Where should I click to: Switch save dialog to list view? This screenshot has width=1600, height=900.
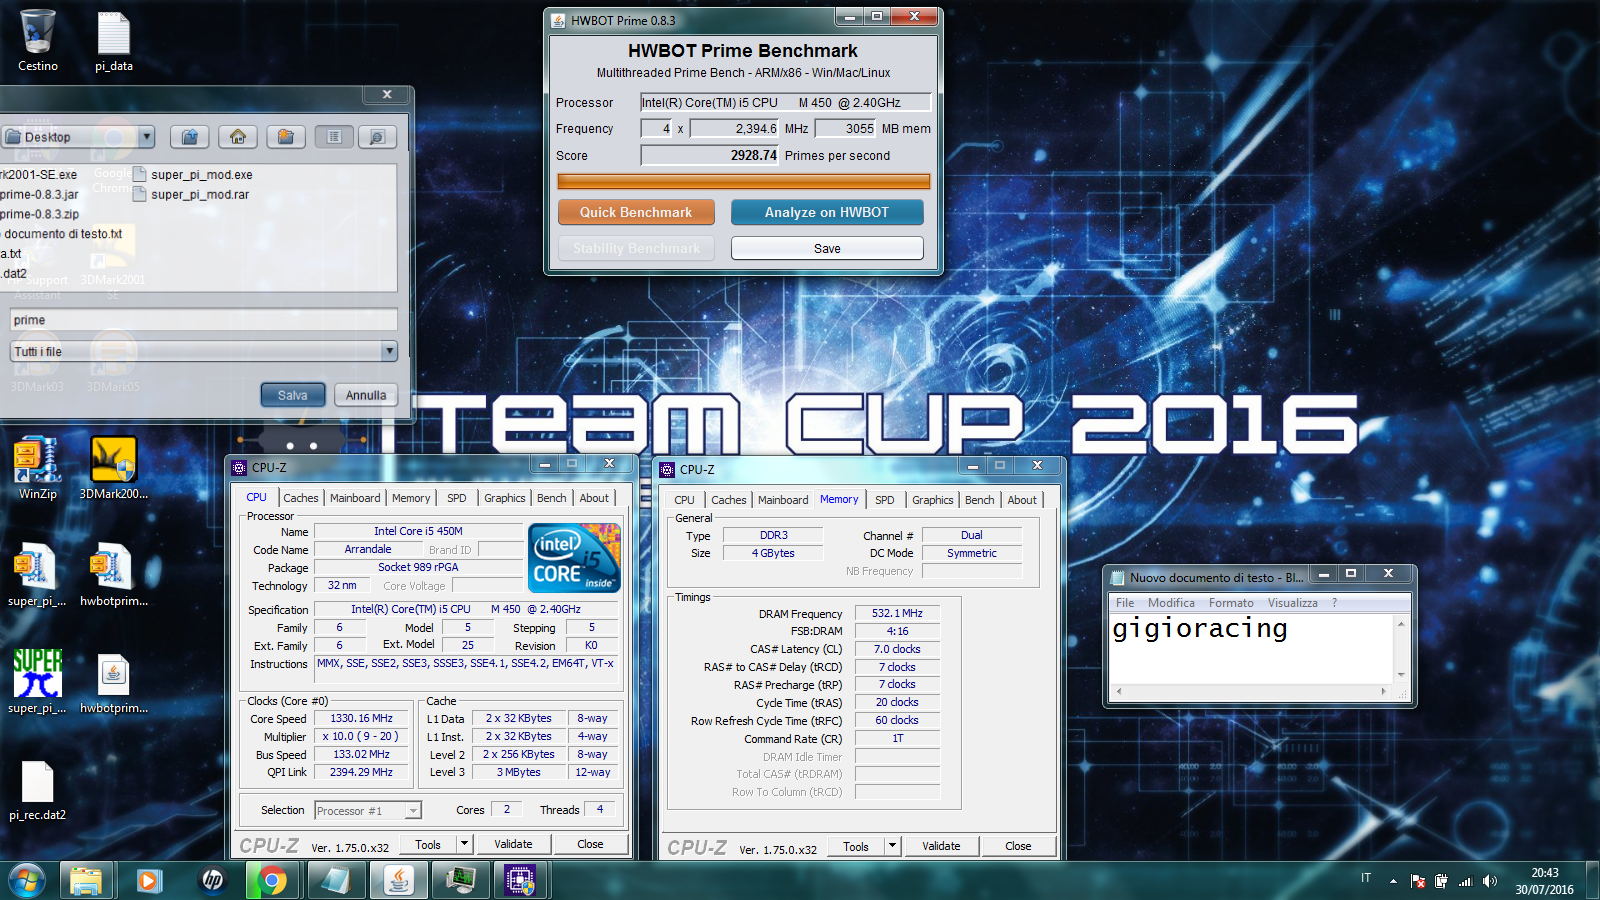pos(334,137)
